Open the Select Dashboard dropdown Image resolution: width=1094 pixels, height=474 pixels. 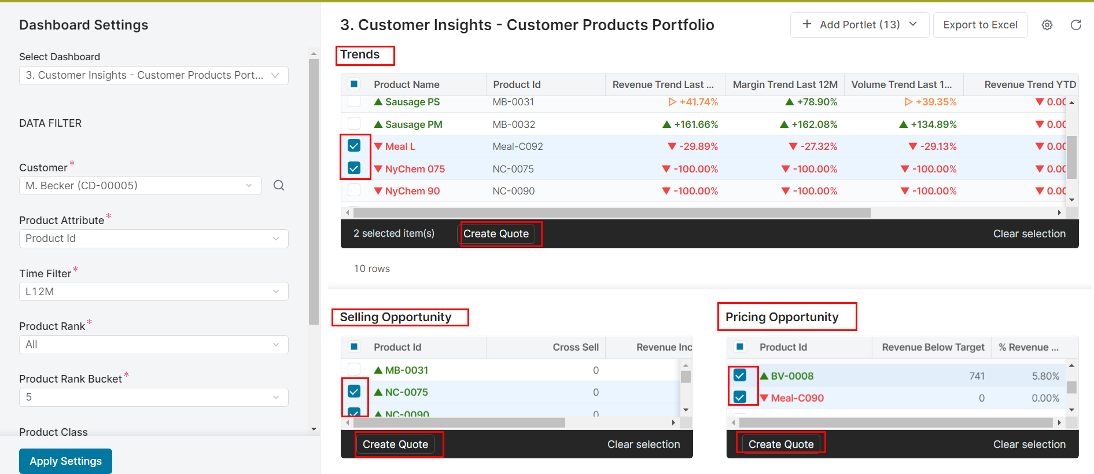tap(153, 75)
